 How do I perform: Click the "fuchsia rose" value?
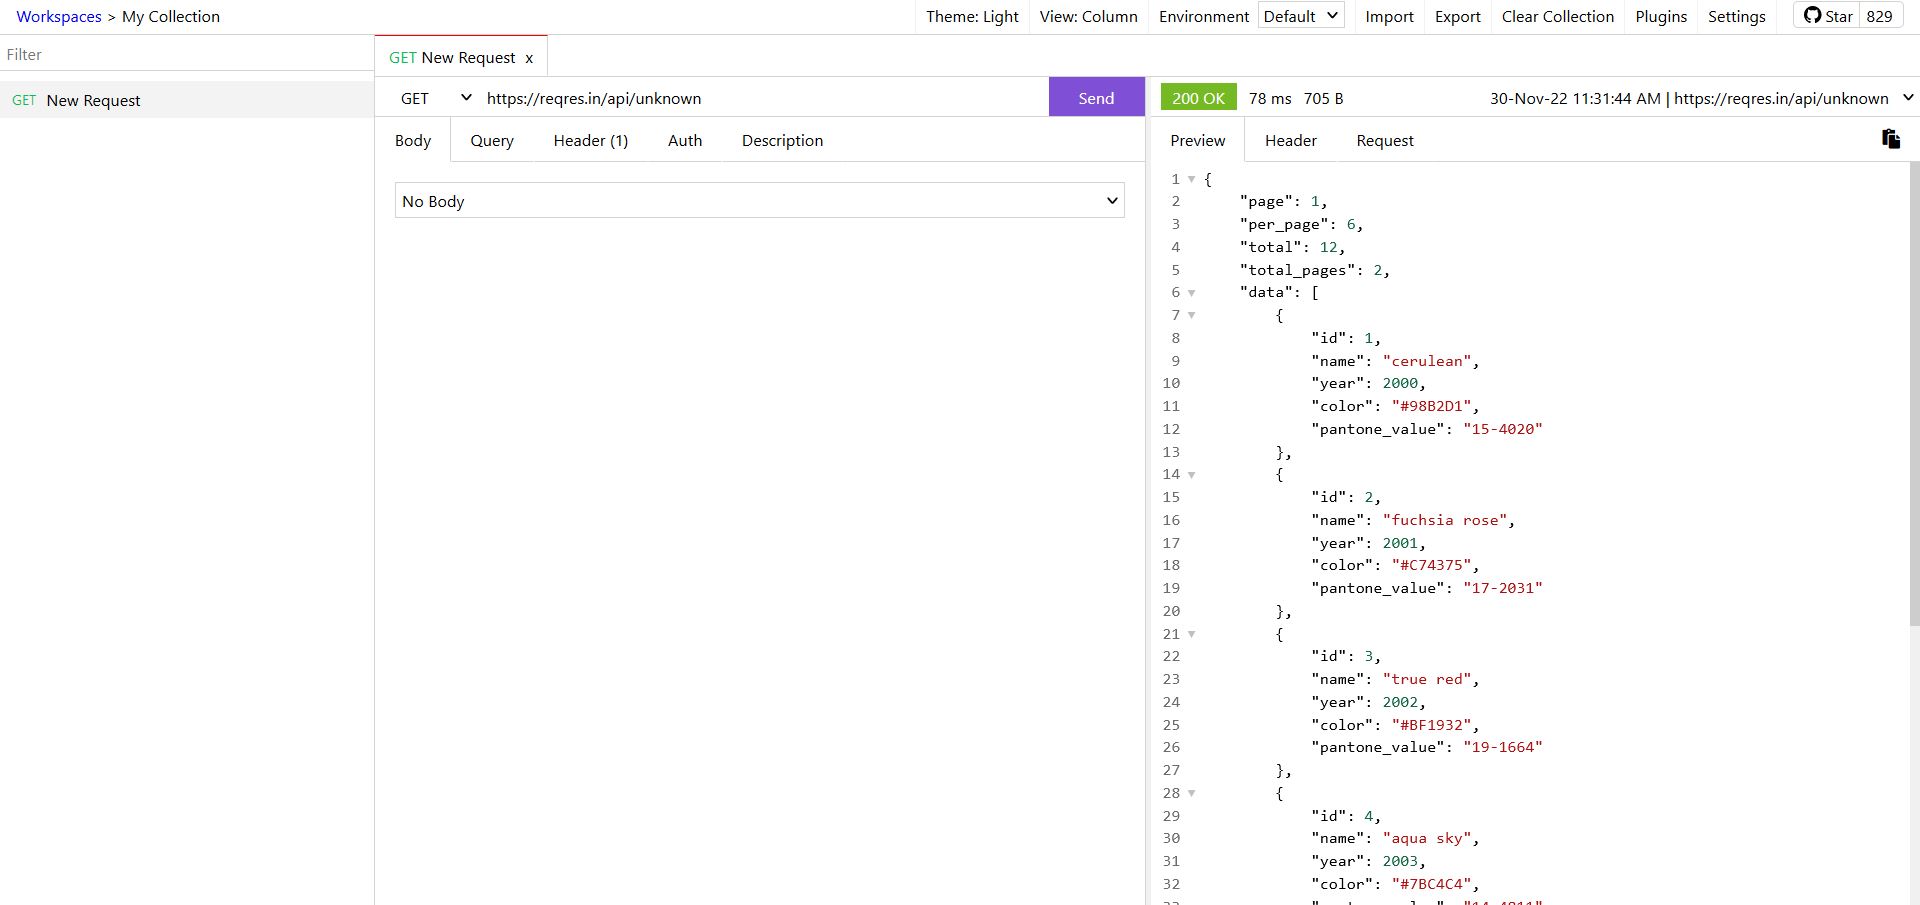click(x=1445, y=520)
